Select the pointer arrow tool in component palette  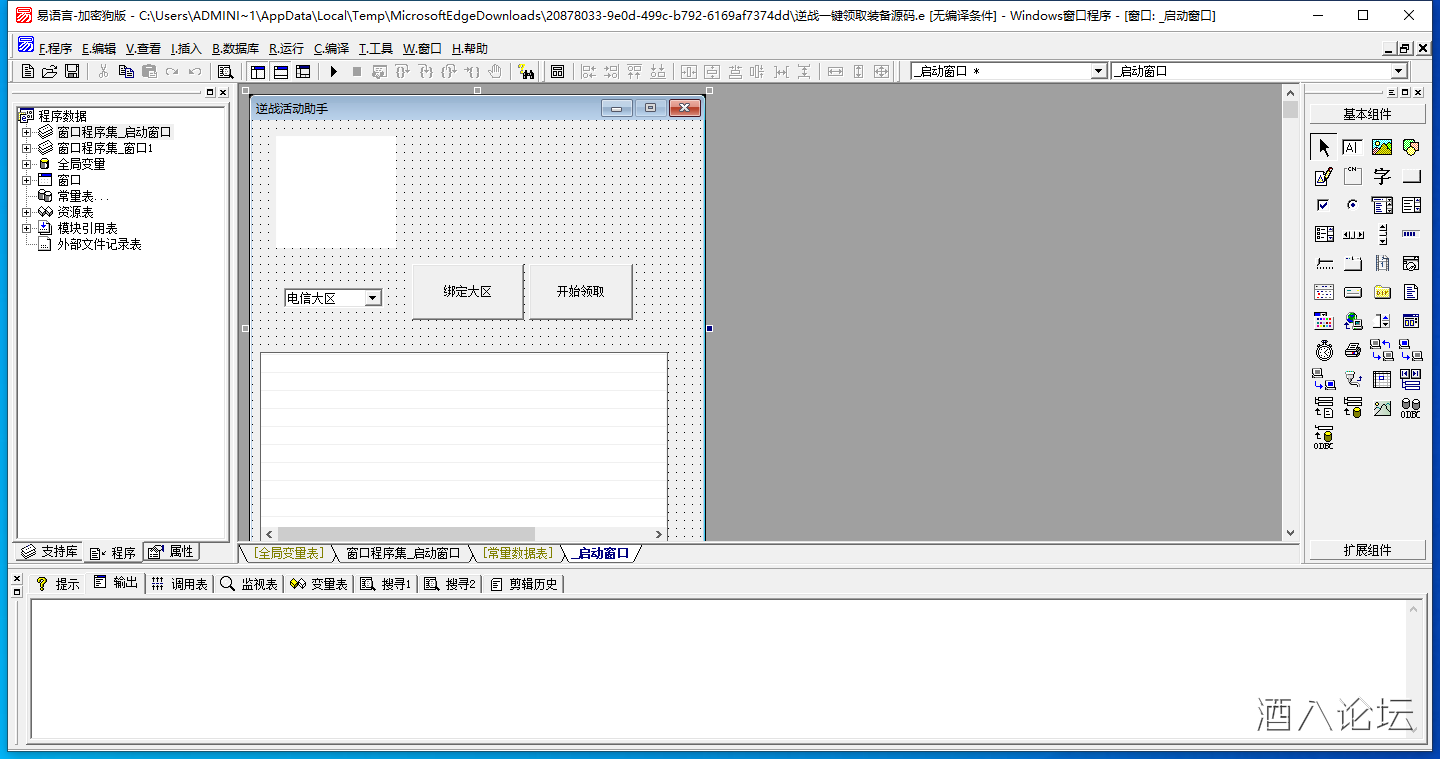[1324, 147]
